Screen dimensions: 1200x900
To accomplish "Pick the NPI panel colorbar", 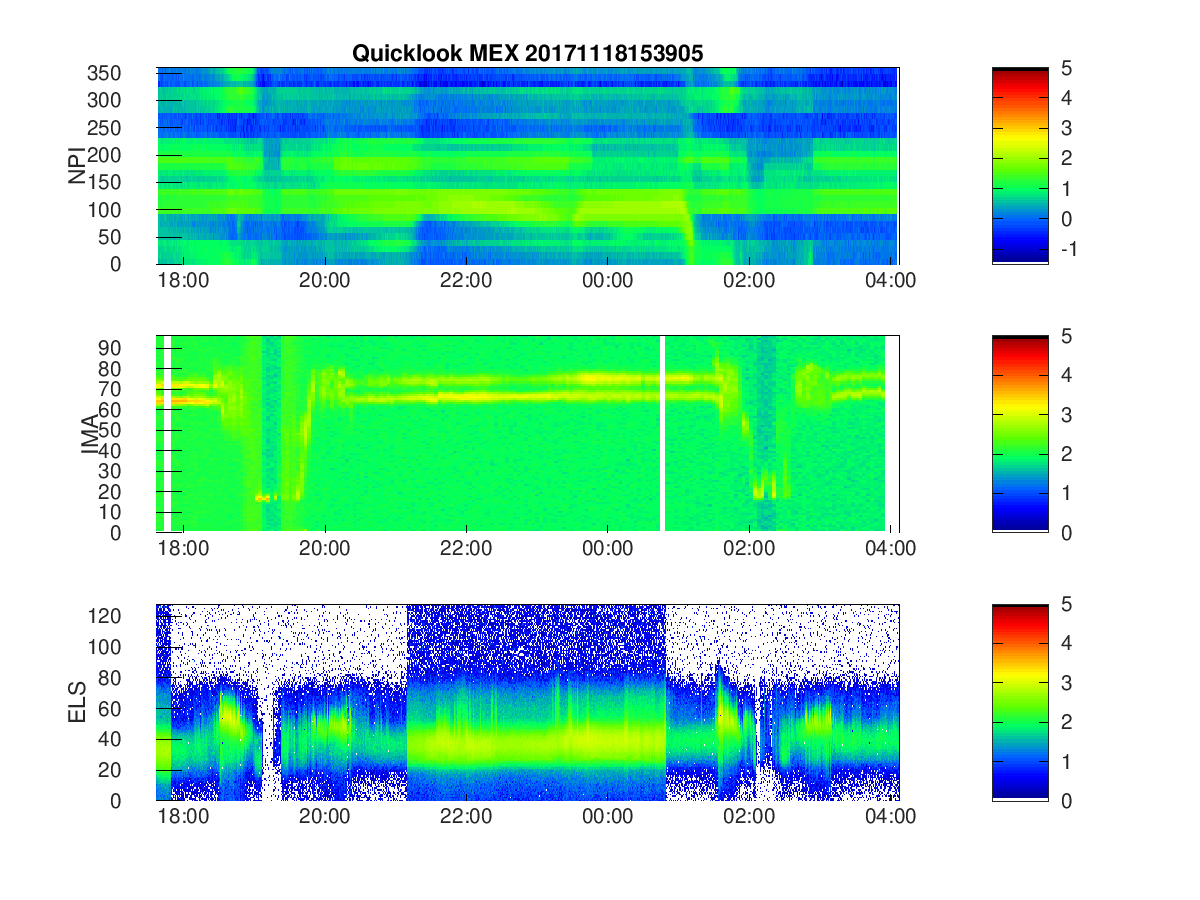I will point(1020,166).
